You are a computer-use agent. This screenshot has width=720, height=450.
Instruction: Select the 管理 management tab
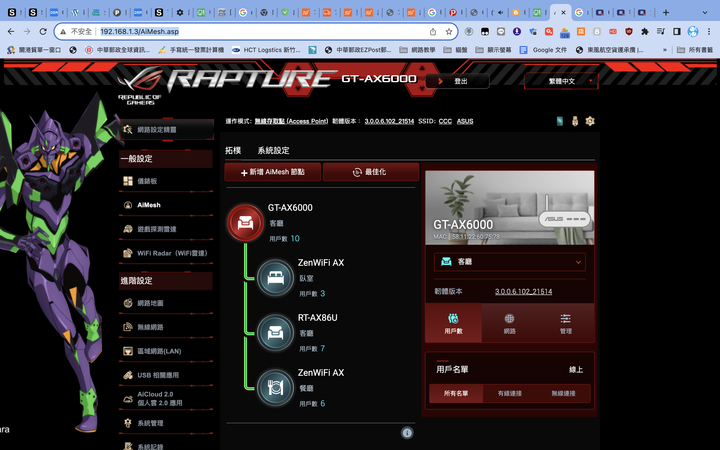[x=566, y=323]
